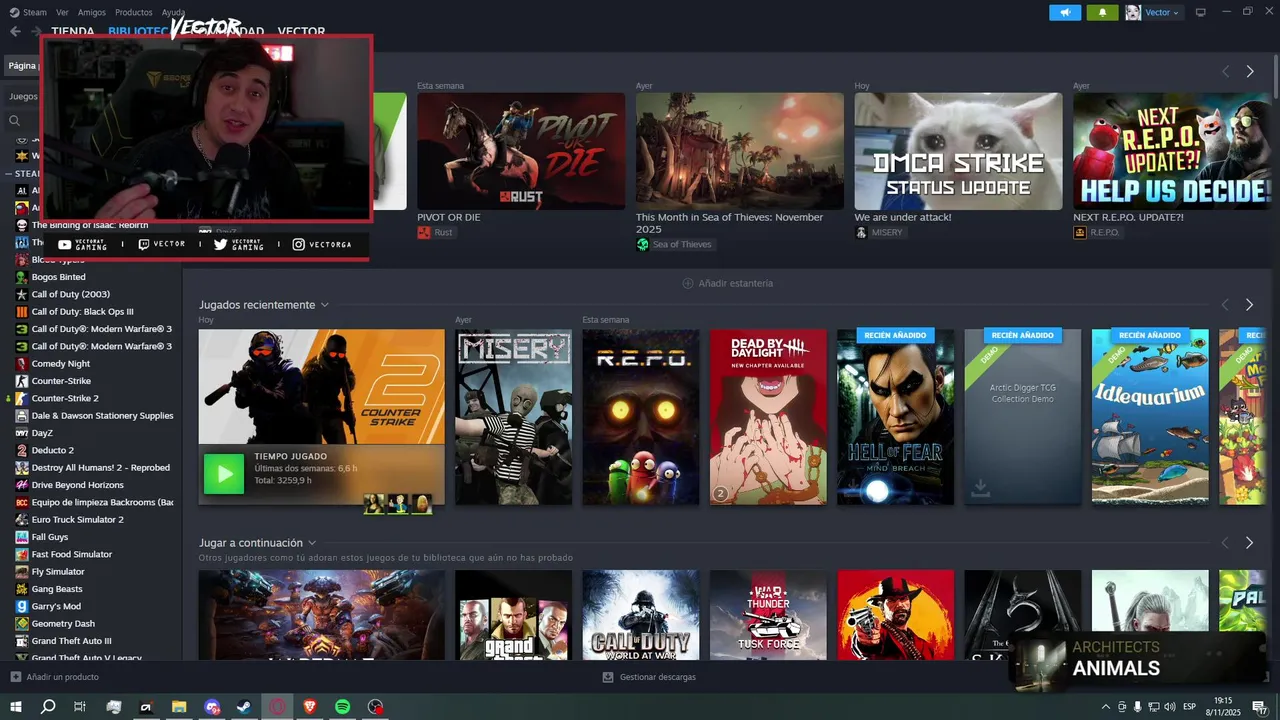Open Steam from the Windows taskbar
Image resolution: width=1280 pixels, height=720 pixels.
click(x=244, y=707)
